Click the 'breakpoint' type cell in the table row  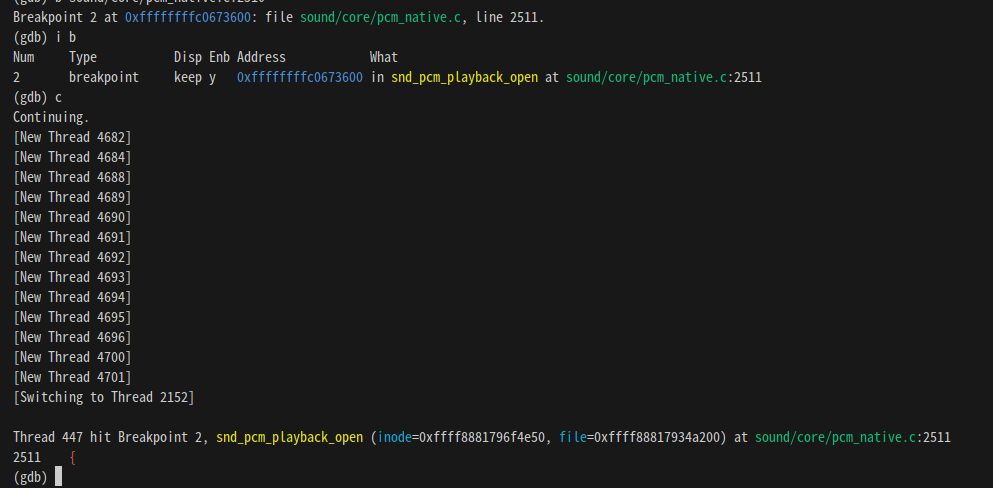104,78
